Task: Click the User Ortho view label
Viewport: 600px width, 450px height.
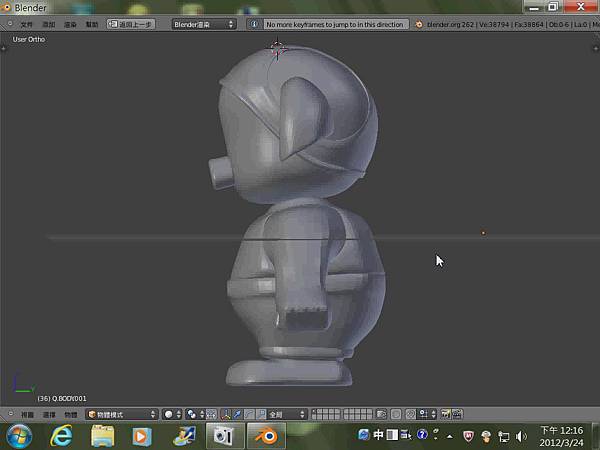Action: (29, 39)
